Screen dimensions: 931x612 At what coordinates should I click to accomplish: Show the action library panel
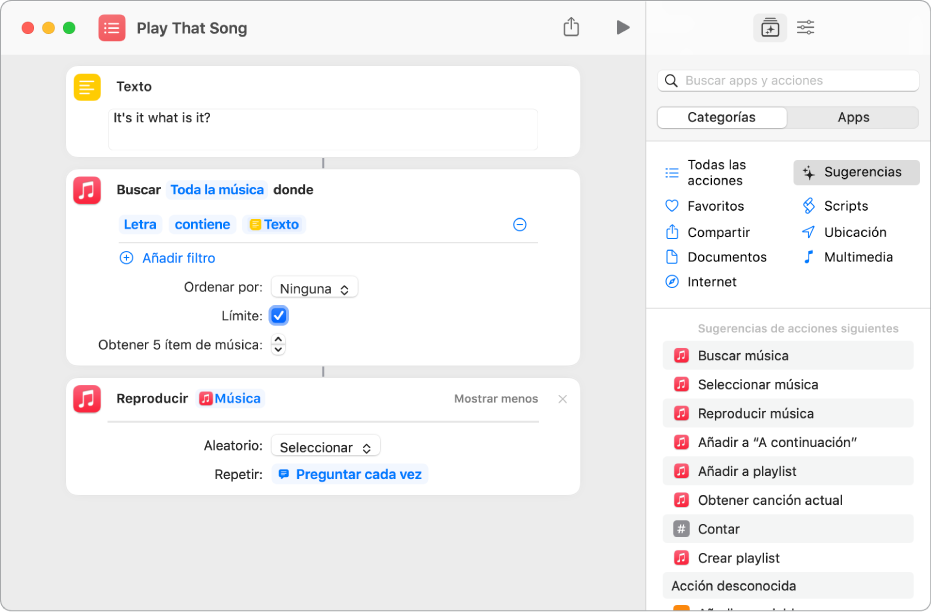click(770, 27)
